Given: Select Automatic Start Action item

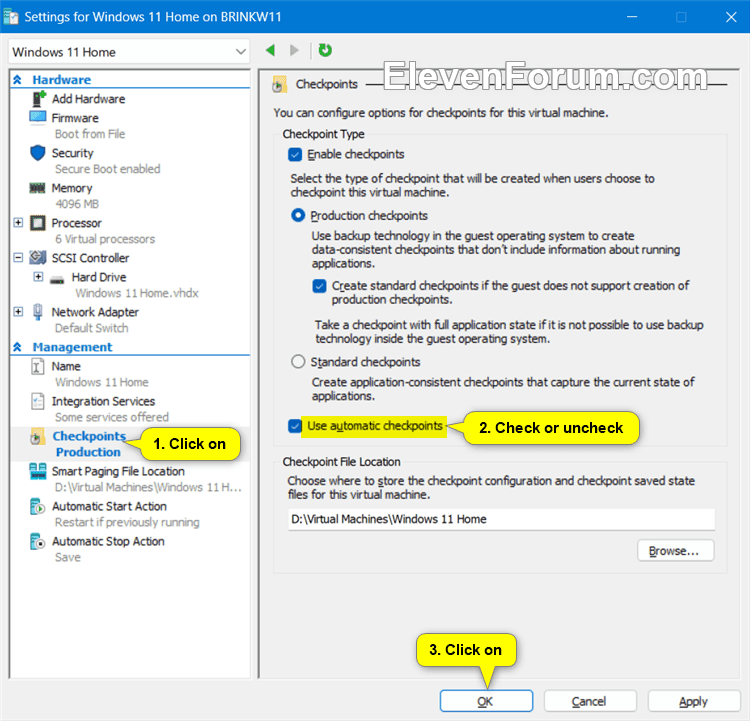Looking at the screenshot, I should click(109, 506).
